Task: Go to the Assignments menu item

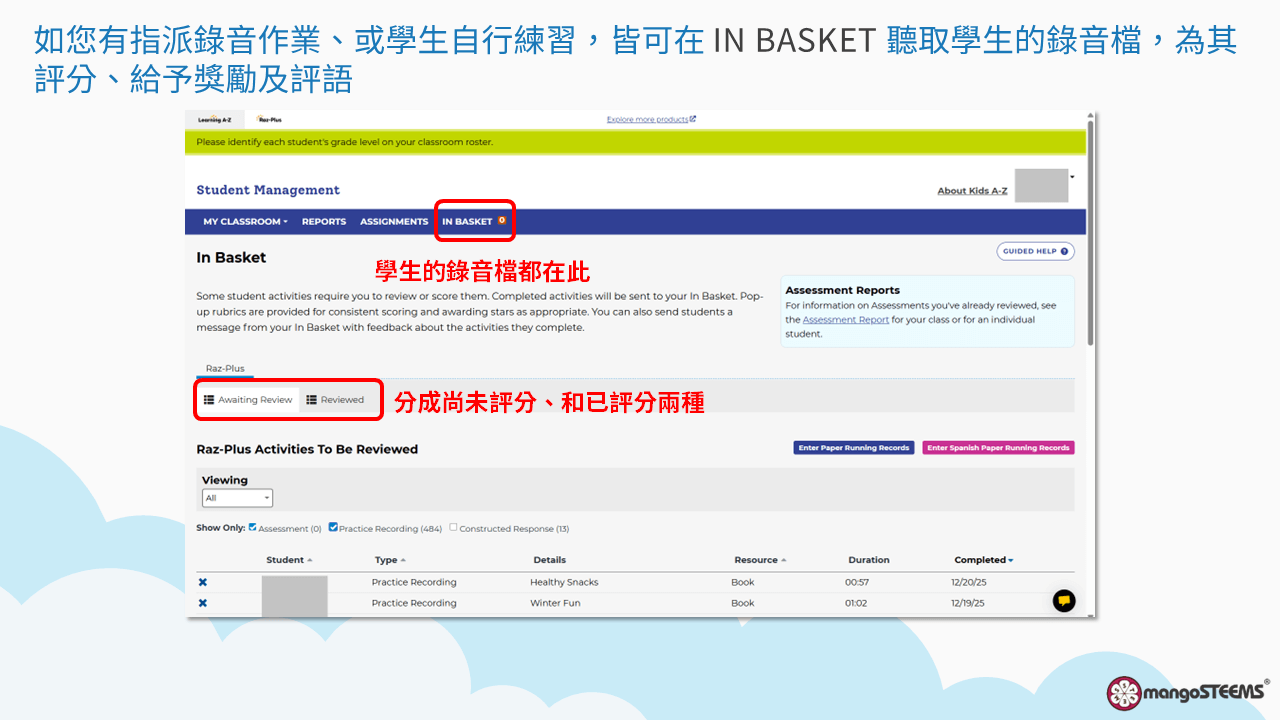Action: tap(394, 222)
